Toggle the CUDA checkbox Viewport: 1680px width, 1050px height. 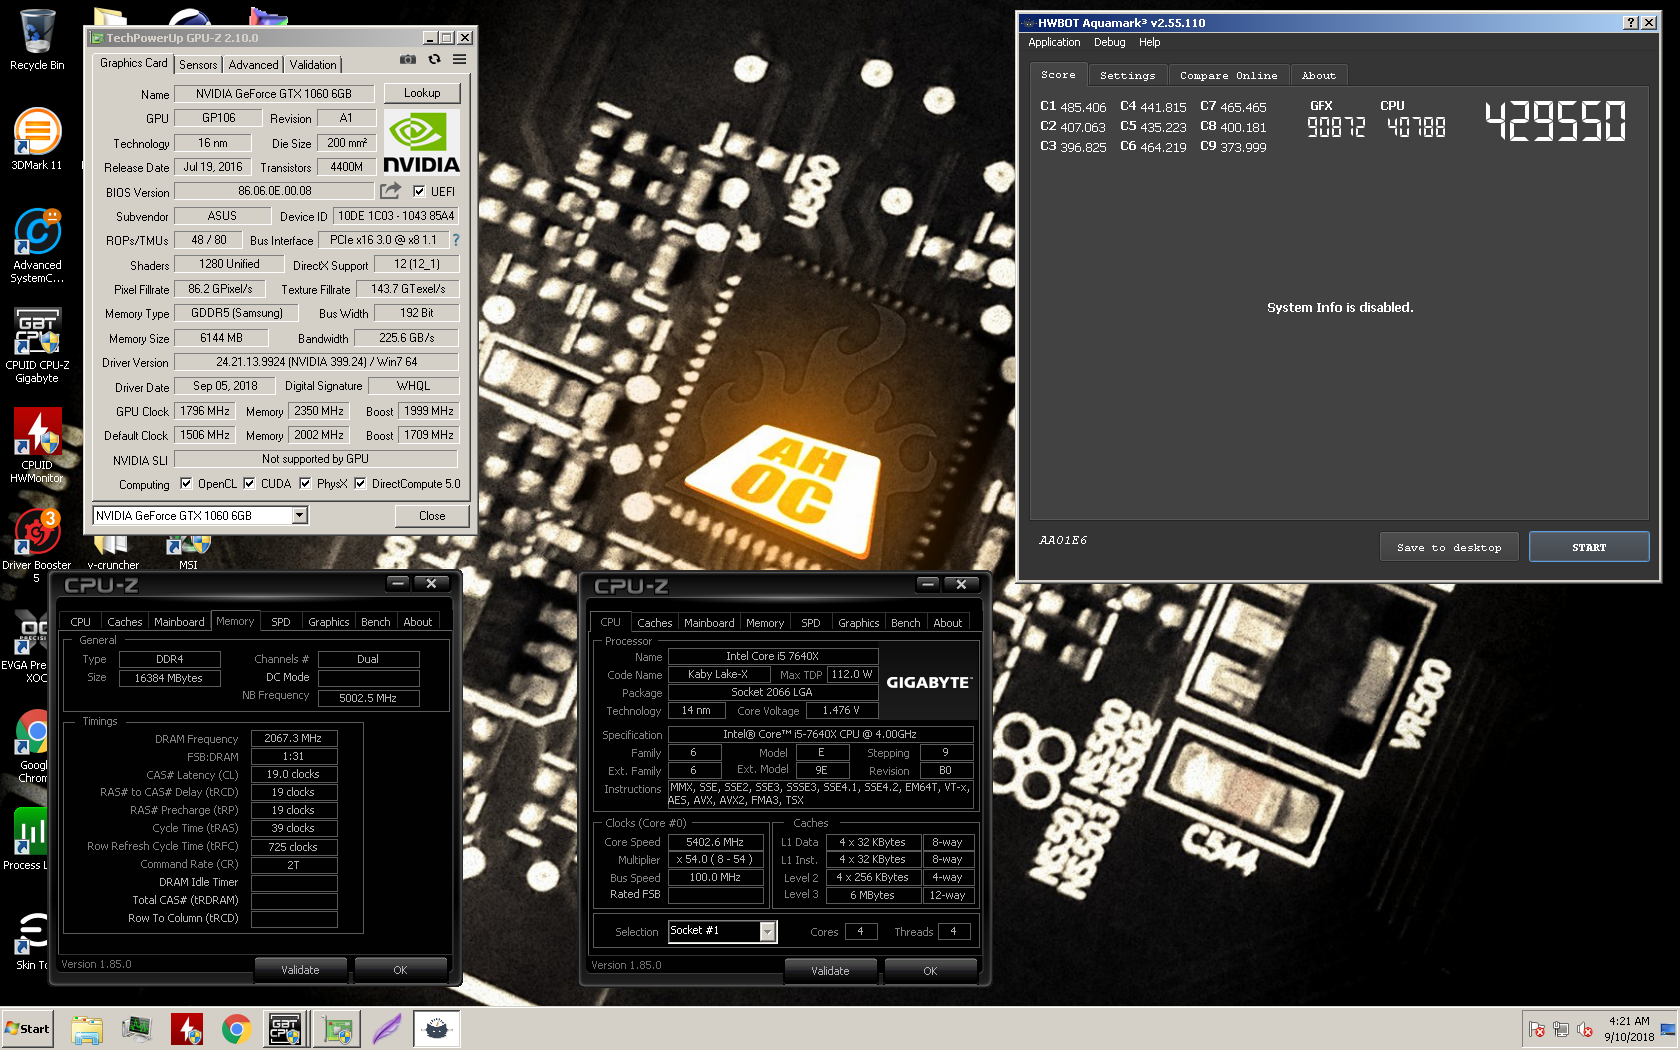click(x=249, y=484)
